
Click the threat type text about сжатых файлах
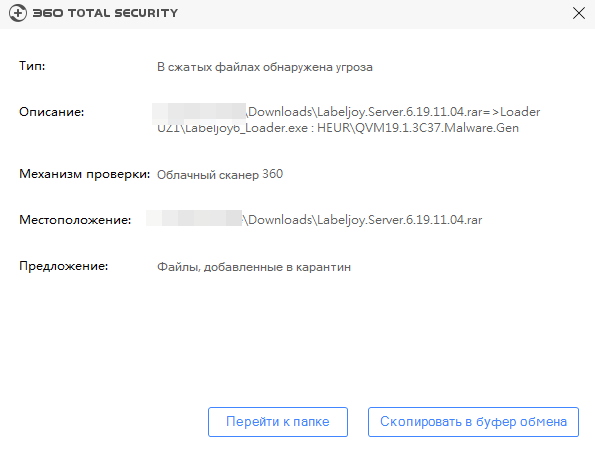pos(265,67)
